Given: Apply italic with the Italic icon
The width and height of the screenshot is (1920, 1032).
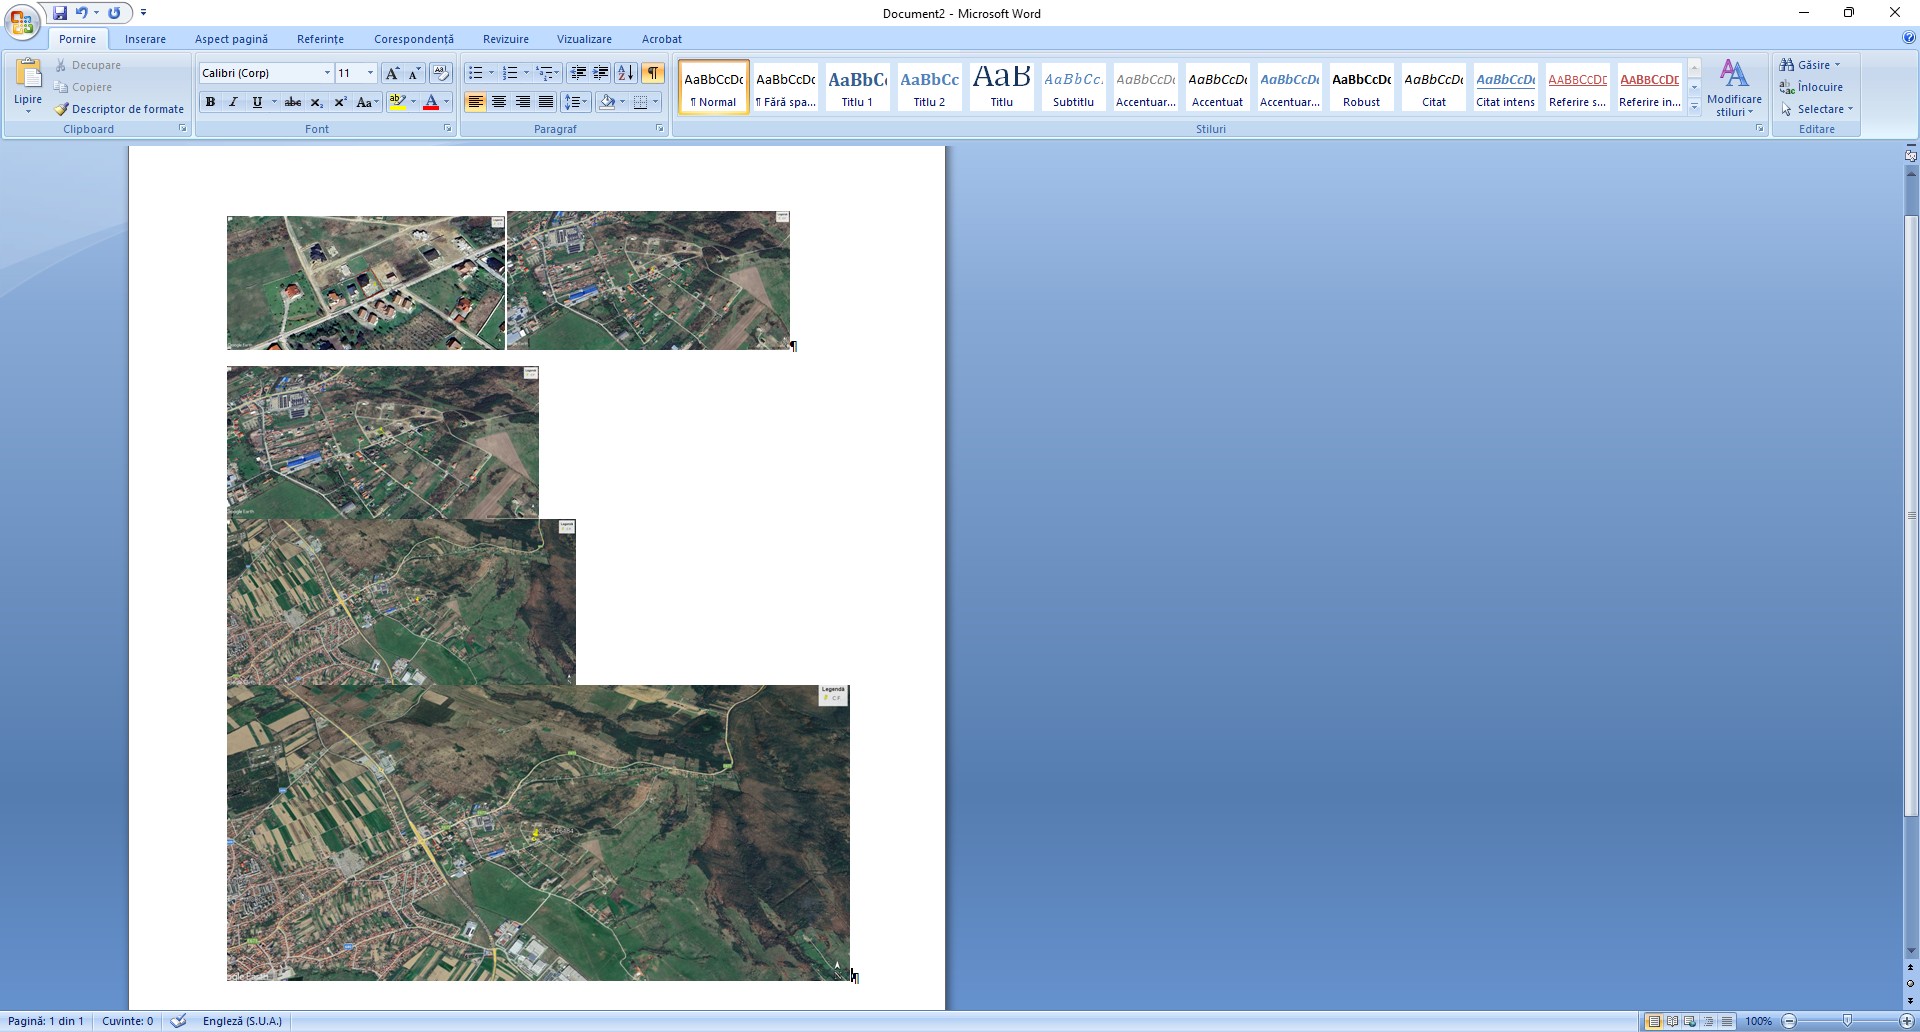Looking at the screenshot, I should [233, 102].
